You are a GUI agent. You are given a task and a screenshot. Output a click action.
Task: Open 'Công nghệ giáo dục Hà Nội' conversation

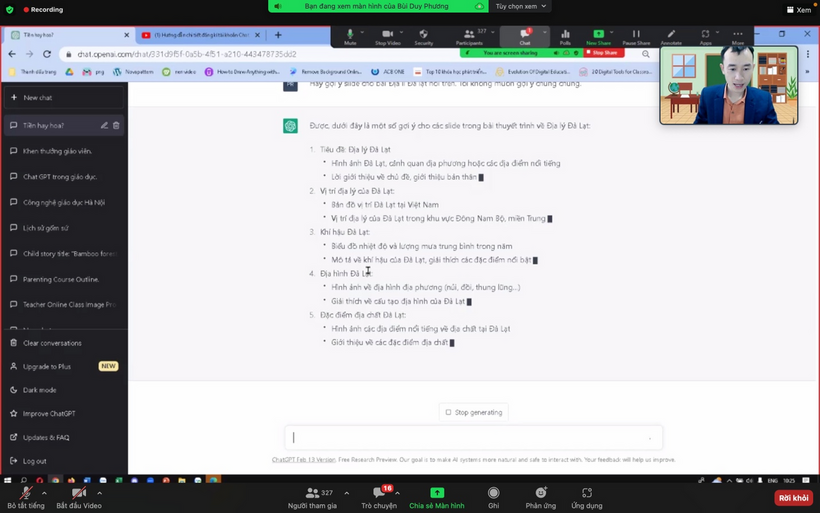64,202
